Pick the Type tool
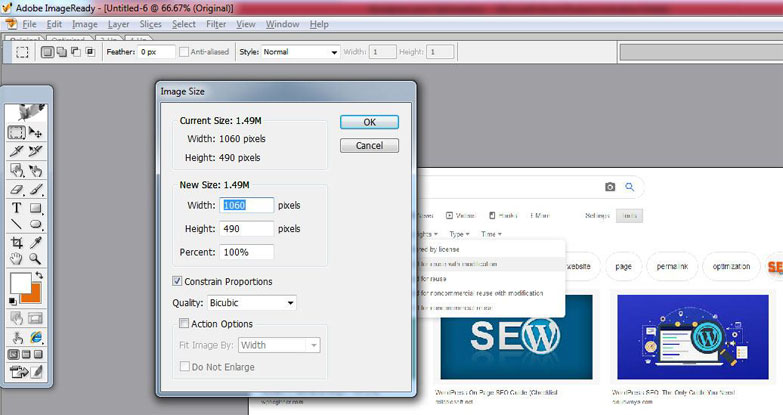The image size is (783, 415). pyautogui.click(x=17, y=208)
